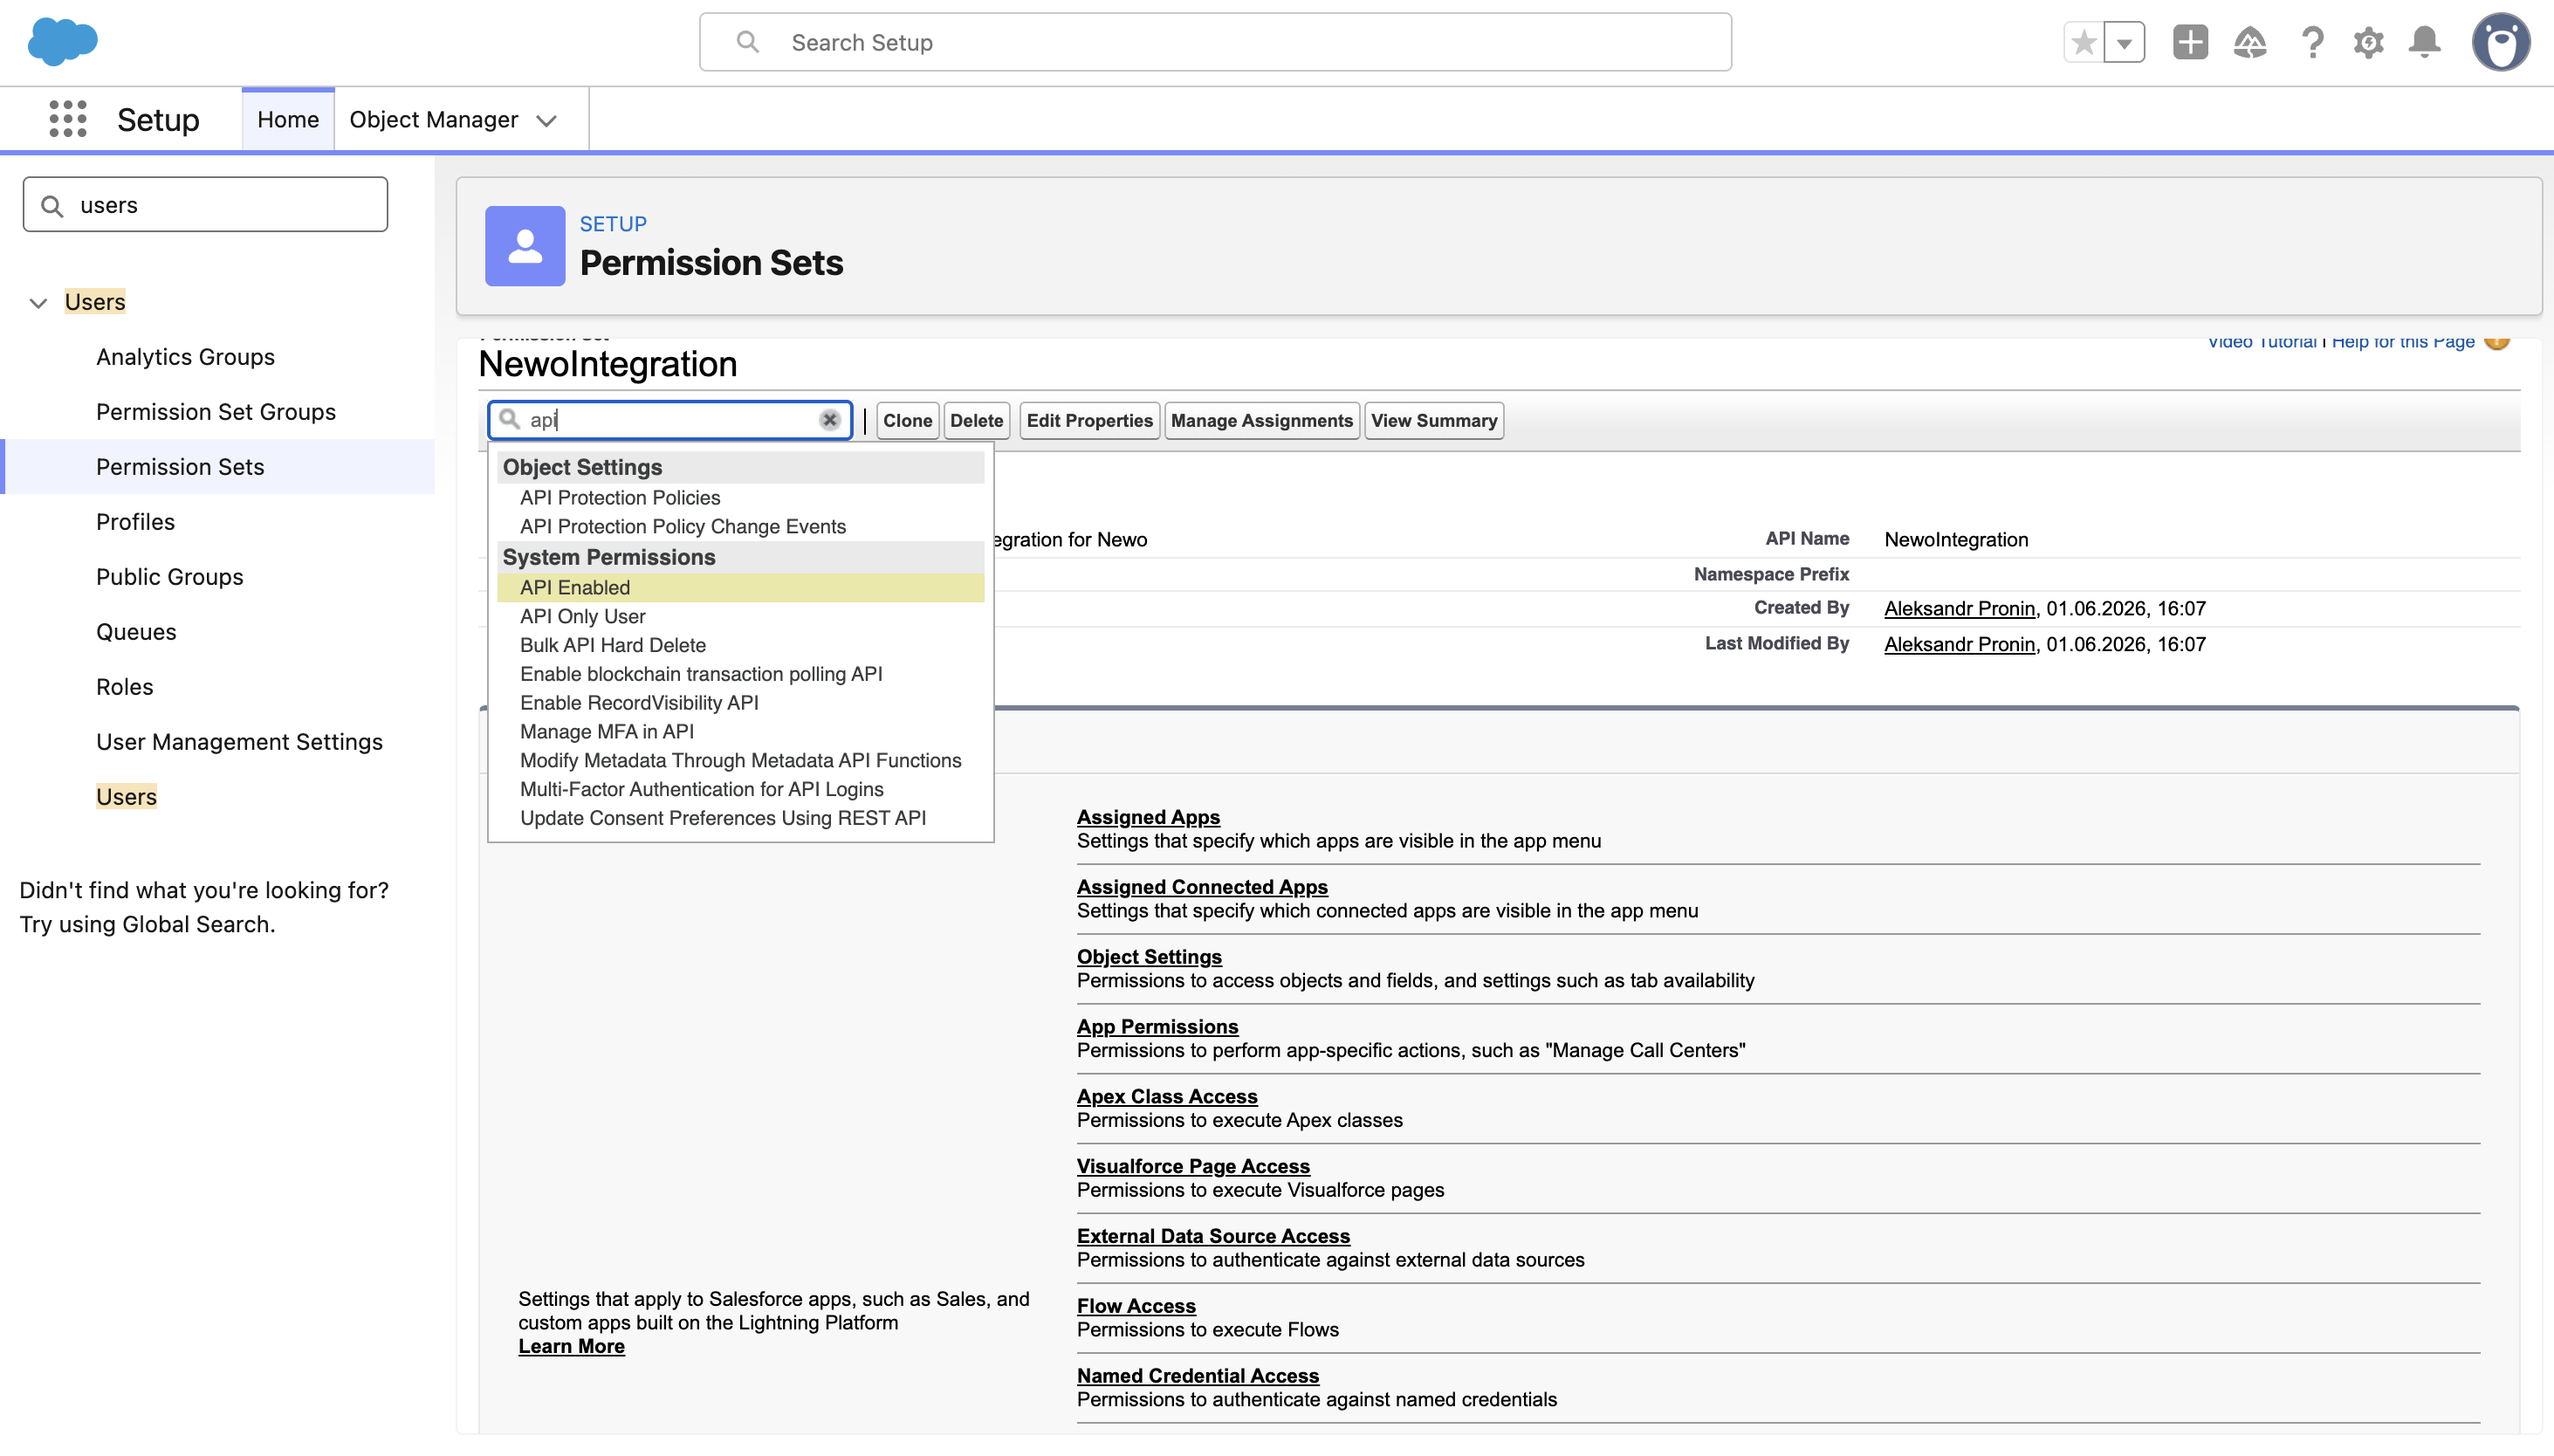Click the Quick Find box containing users
This screenshot has height=1456, width=2554.
click(205, 205)
